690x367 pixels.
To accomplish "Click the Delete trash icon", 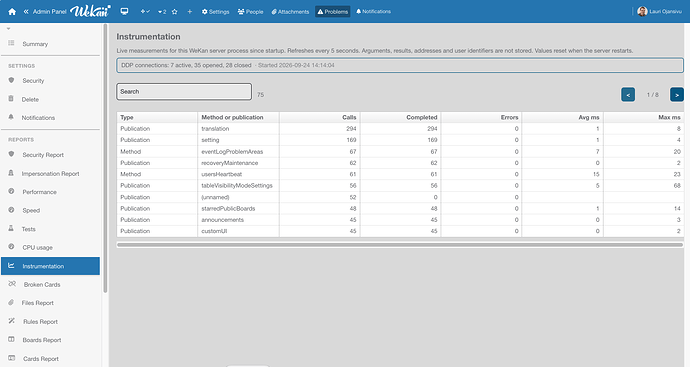I will [x=11, y=99].
